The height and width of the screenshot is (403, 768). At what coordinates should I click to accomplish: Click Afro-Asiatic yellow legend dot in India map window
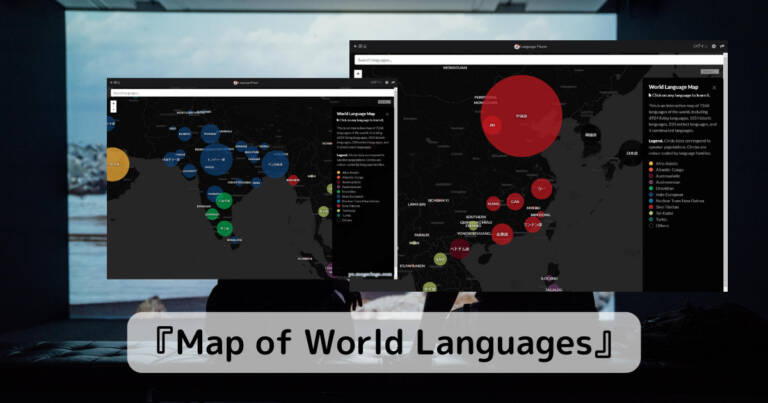[x=338, y=173]
